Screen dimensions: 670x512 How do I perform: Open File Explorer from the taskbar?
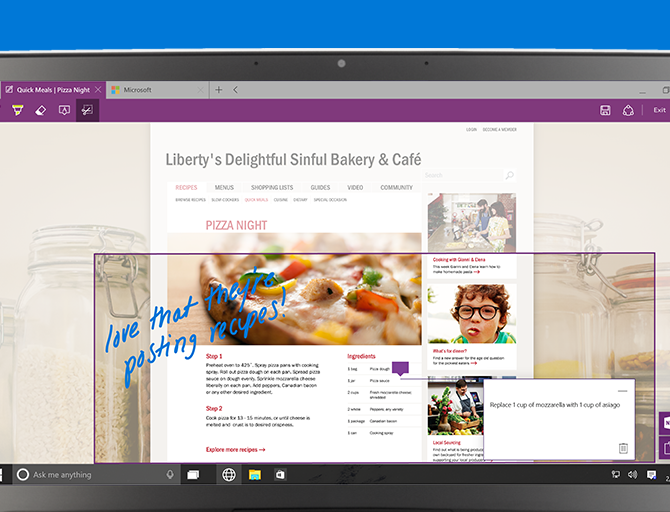coord(255,475)
